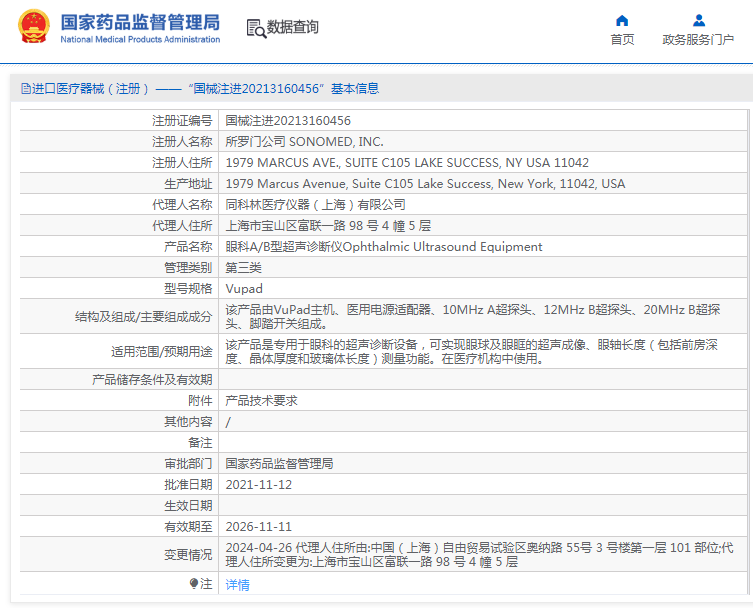Viewport: 753px width, 608px height.
Task: Click 型号规格 row label
Action: pos(188,289)
